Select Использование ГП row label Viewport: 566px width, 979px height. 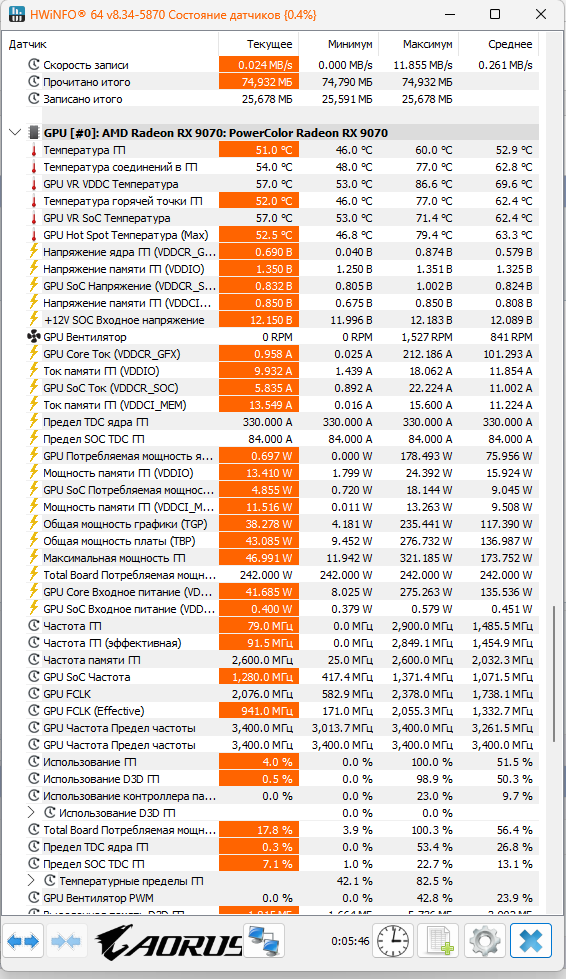tap(90, 762)
